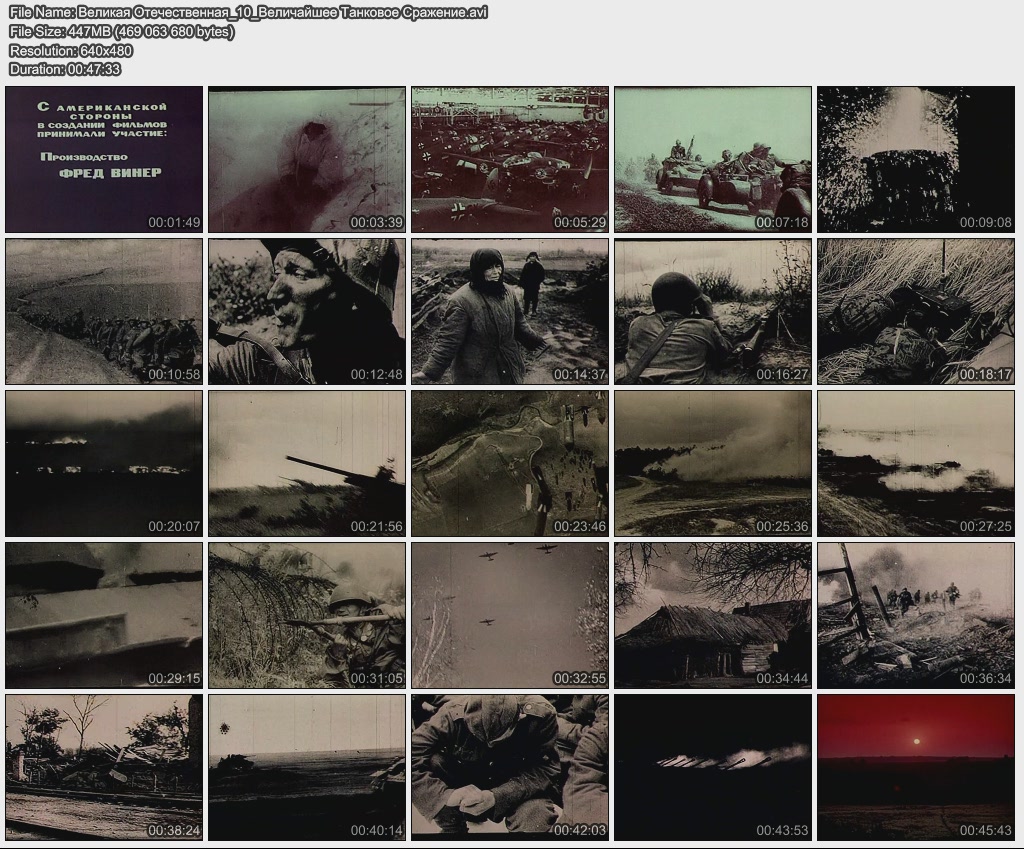Select the crouching soldier frame at 00:42:03
The image size is (1024, 849).
tap(510, 767)
